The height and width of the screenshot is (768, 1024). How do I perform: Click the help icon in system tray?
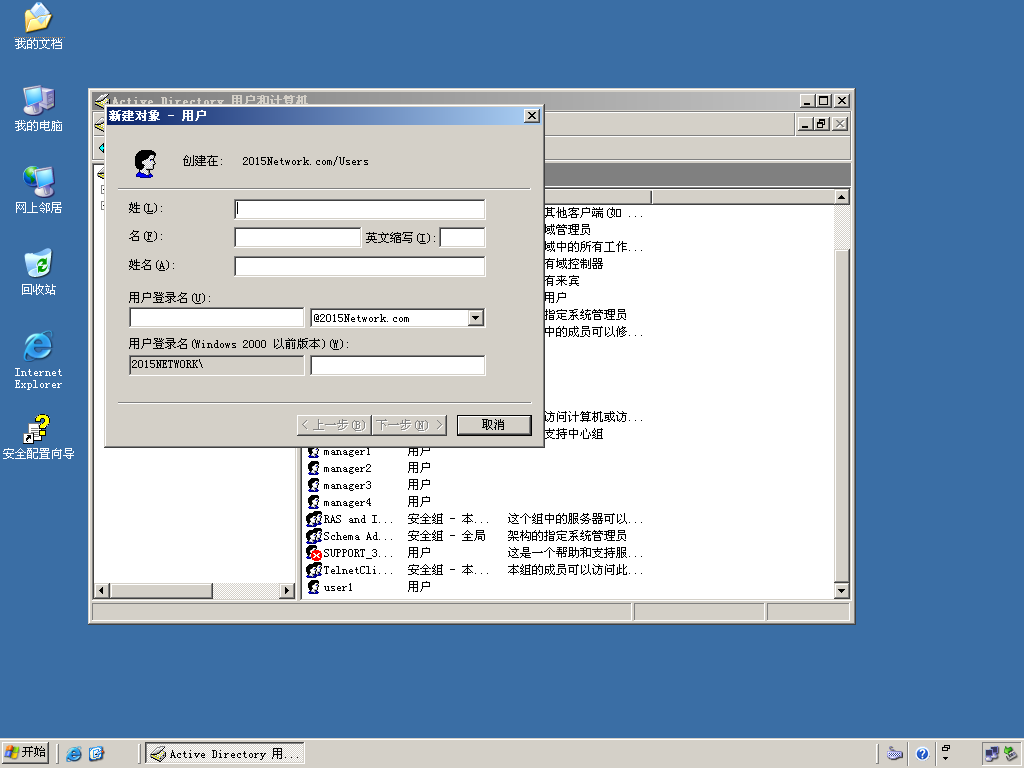921,754
